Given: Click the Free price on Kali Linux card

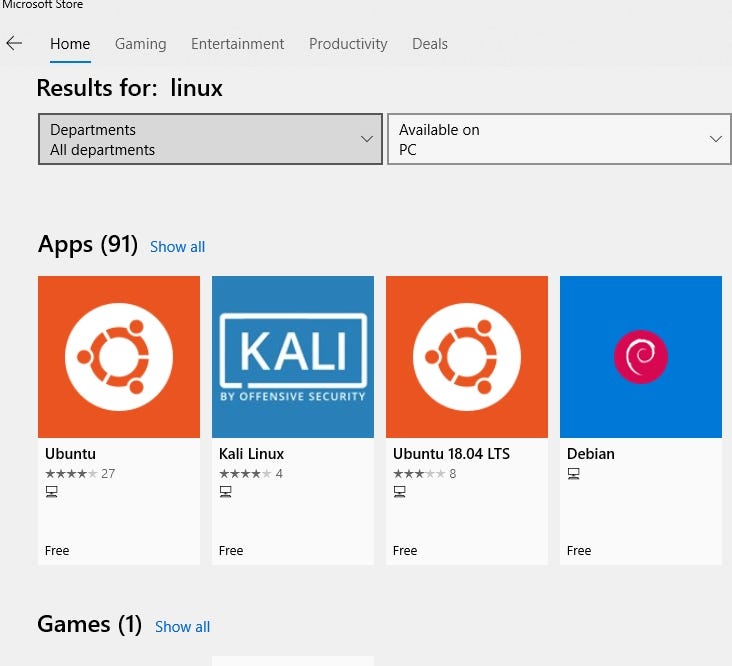Looking at the screenshot, I should pos(231,551).
